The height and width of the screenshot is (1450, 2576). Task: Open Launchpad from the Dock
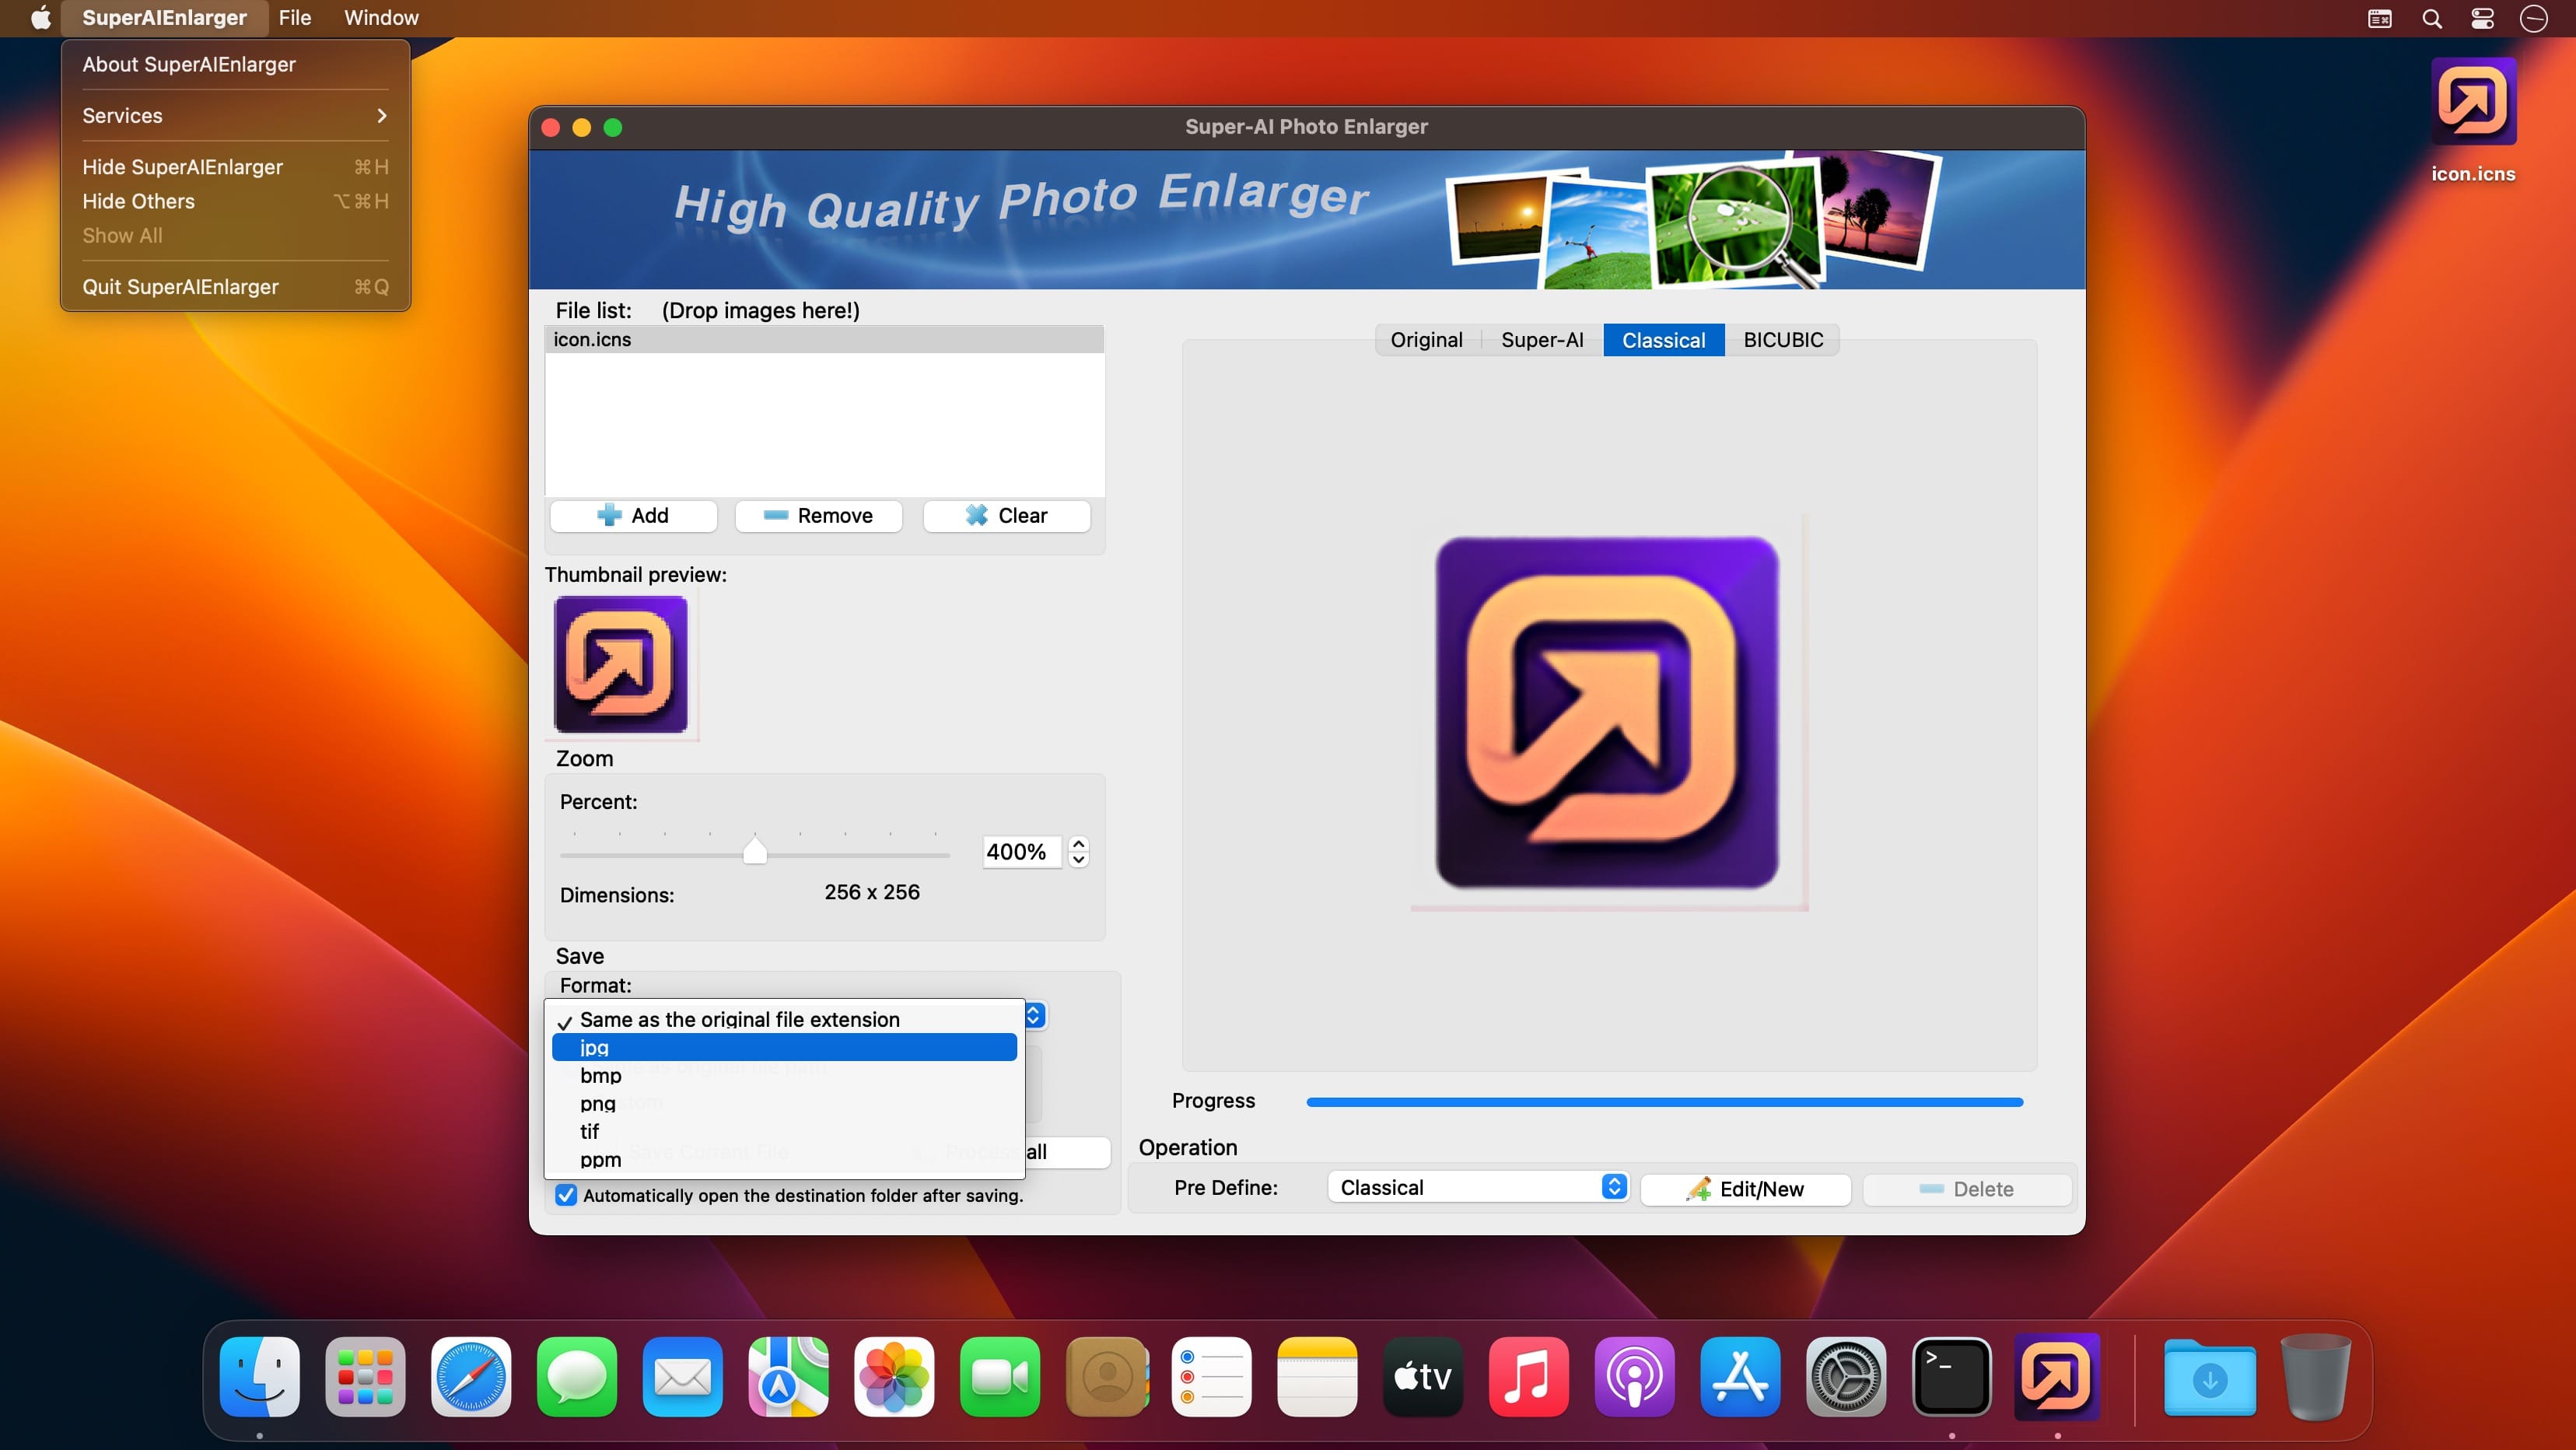coord(365,1377)
